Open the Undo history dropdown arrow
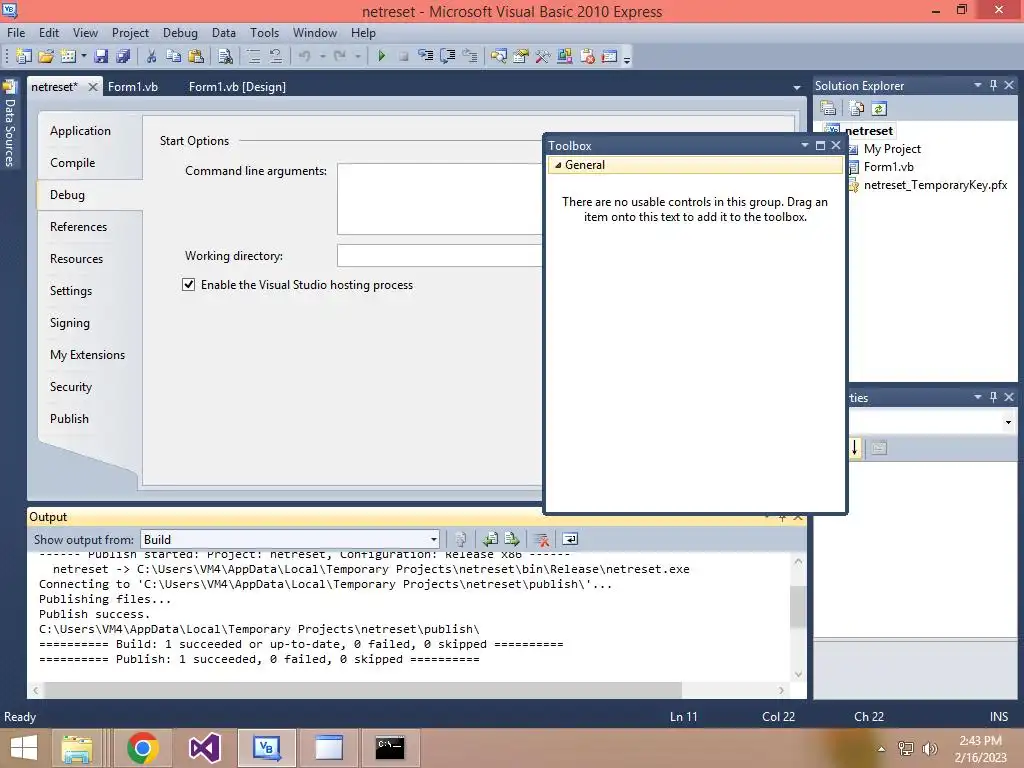The width and height of the screenshot is (1024, 768). [x=323, y=56]
